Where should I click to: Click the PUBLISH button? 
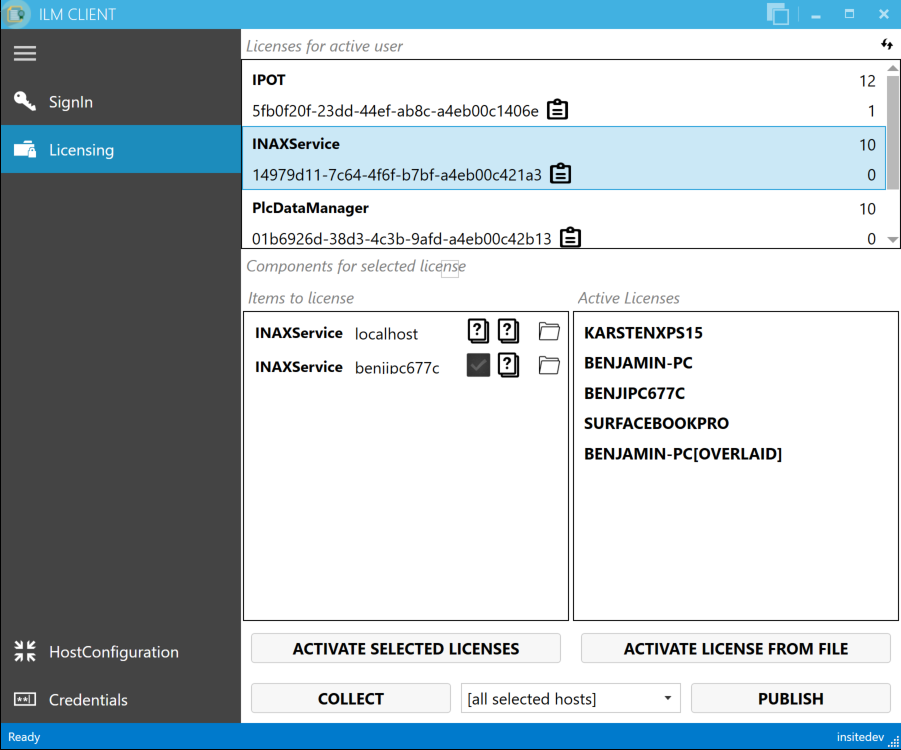tap(790, 698)
